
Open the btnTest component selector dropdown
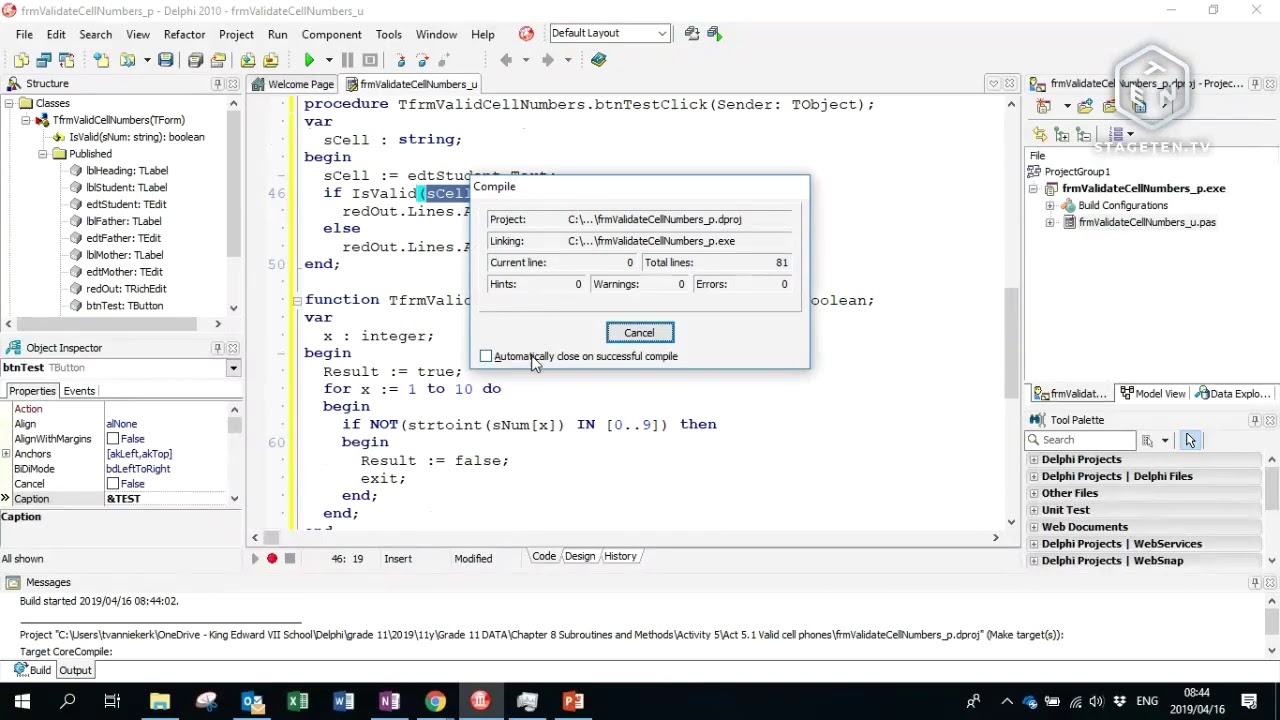[x=233, y=368]
